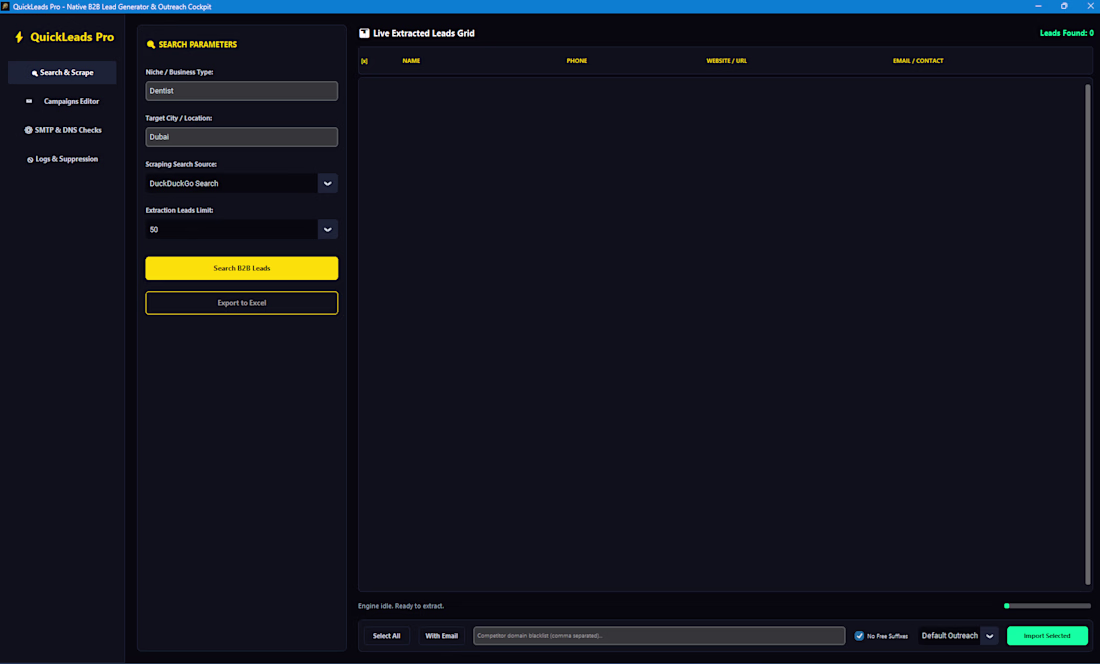Sort by the PHONE column header
Viewport: 1100px width, 664px height.
click(x=577, y=61)
